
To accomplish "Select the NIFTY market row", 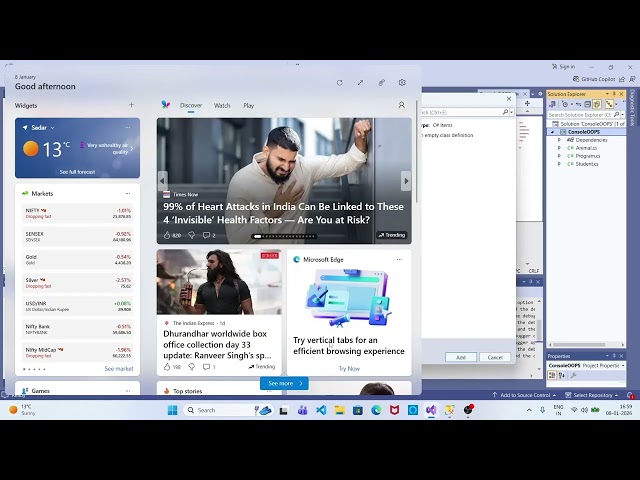I will [x=78, y=213].
